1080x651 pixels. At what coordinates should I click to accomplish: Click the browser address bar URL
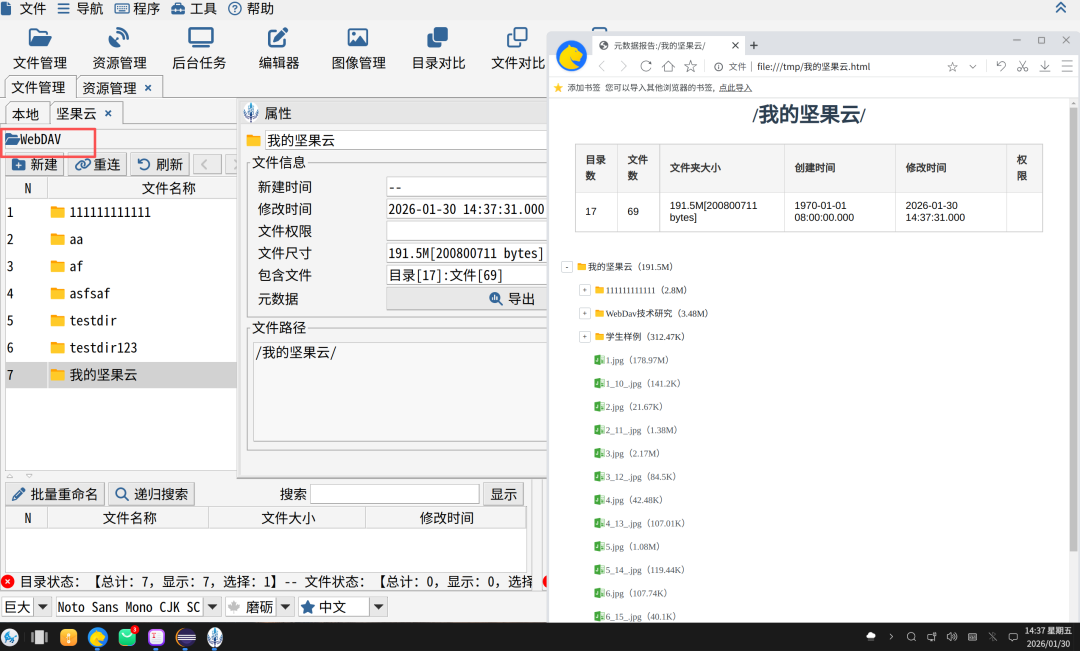pos(813,67)
